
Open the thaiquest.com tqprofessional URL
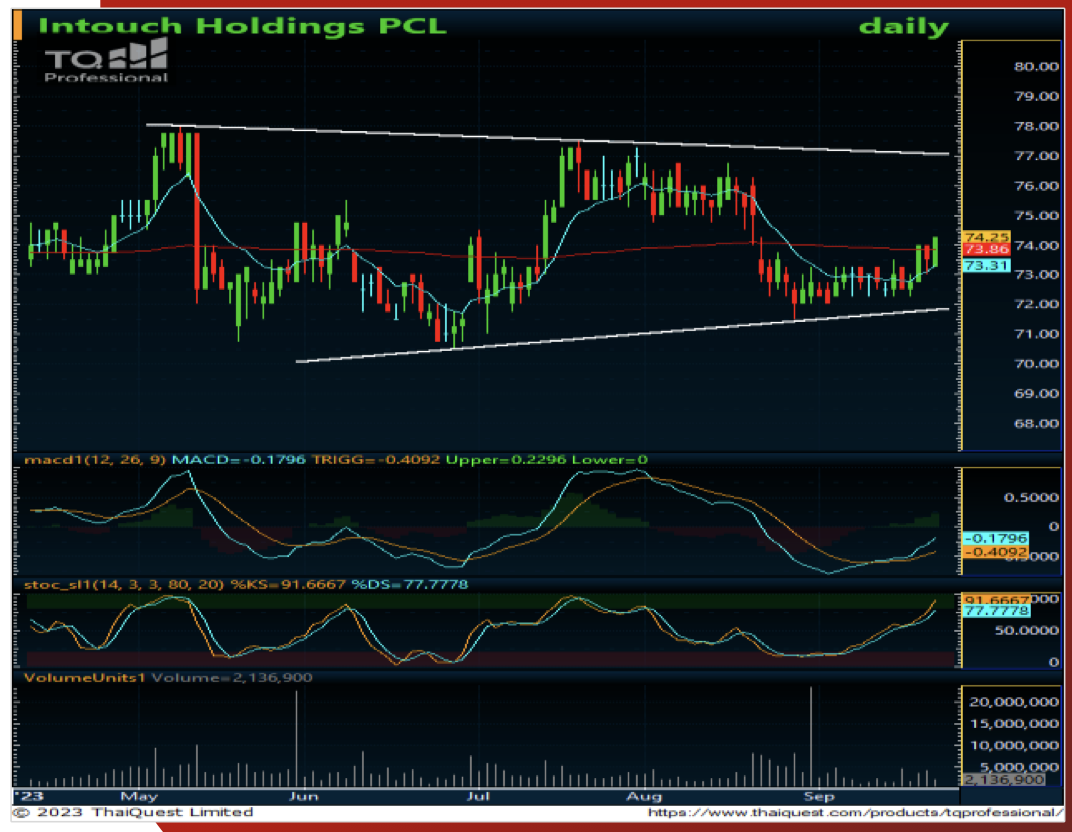tap(855, 813)
